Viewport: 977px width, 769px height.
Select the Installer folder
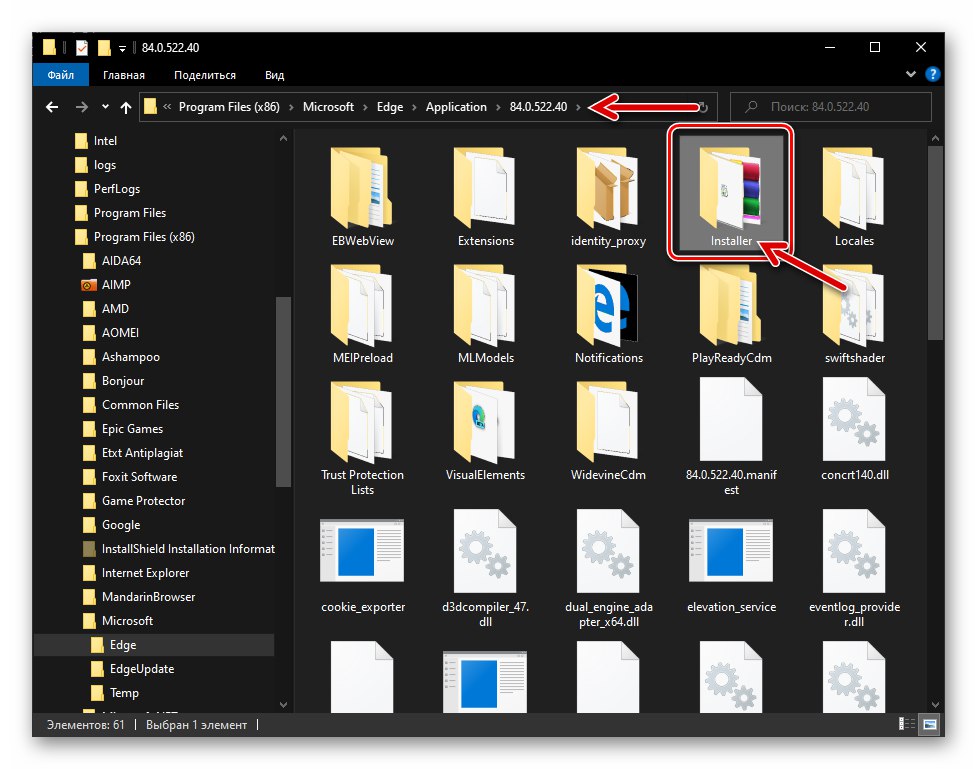(731, 194)
